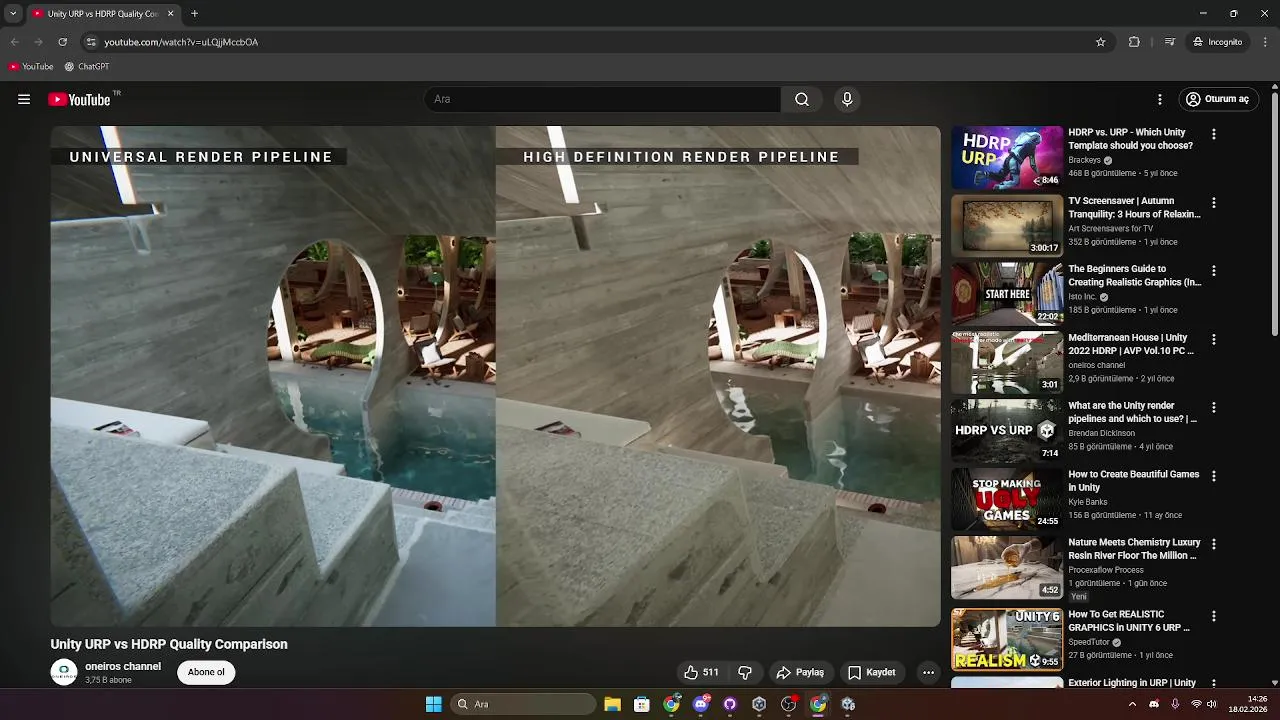This screenshot has width=1280, height=720.
Task: Reload the page
Action: coord(63,42)
